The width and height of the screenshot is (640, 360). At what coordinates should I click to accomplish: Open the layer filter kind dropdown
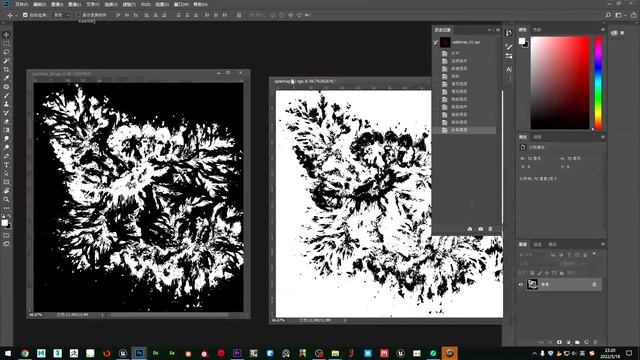(534, 254)
